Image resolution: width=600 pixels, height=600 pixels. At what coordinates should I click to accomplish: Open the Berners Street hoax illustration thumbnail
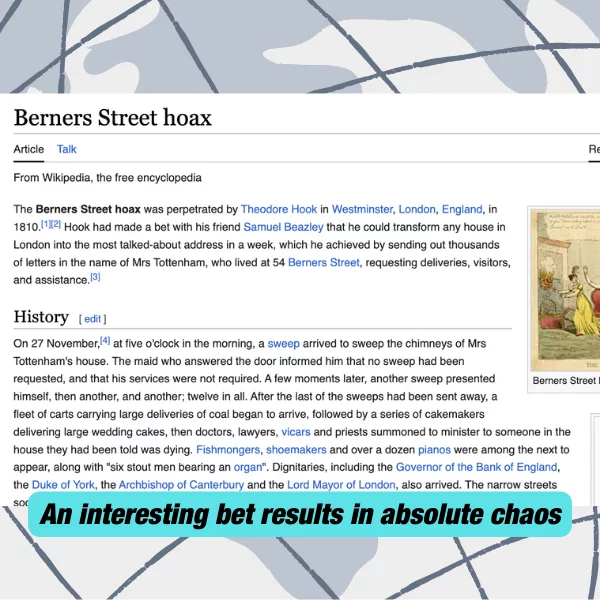point(565,290)
